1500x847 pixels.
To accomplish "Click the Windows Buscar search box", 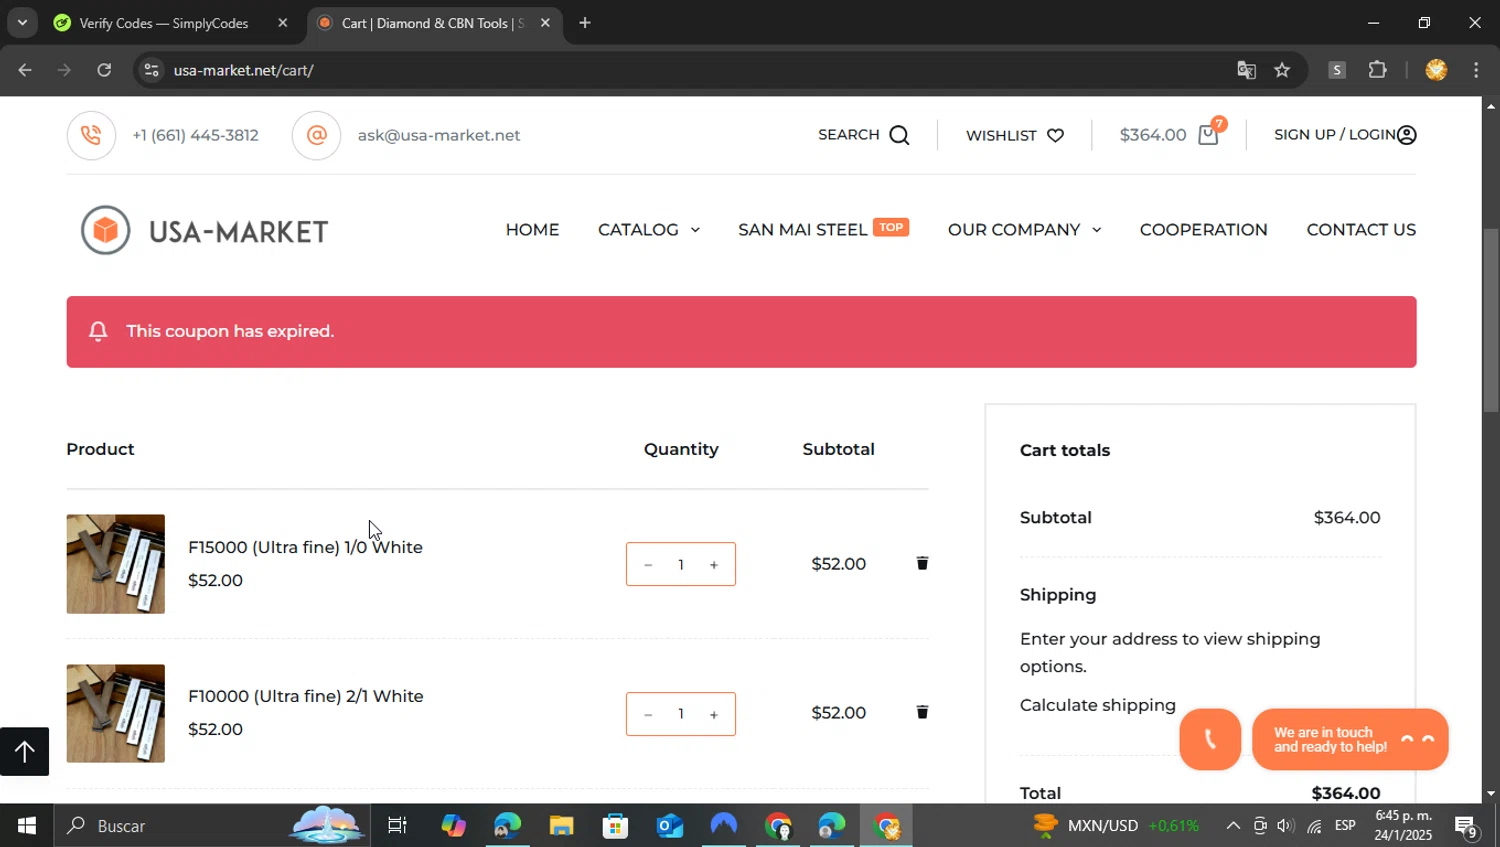I will pos(211,826).
